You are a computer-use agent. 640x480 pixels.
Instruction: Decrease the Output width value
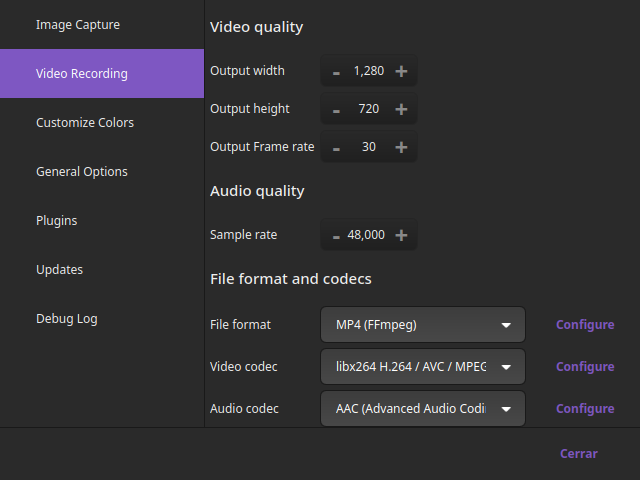tap(336, 72)
